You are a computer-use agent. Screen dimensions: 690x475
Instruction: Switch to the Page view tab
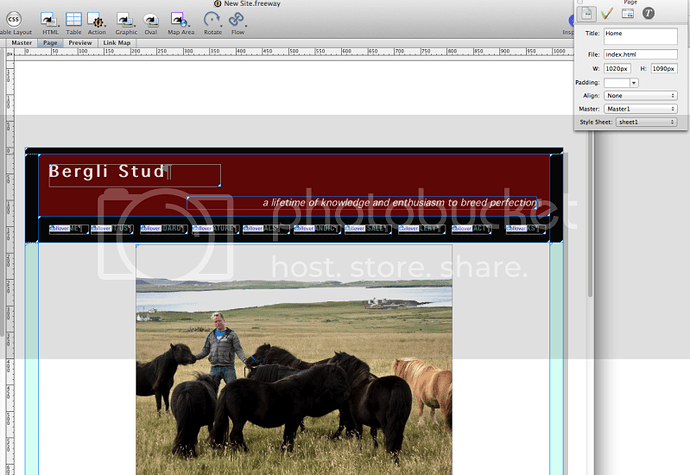point(50,43)
